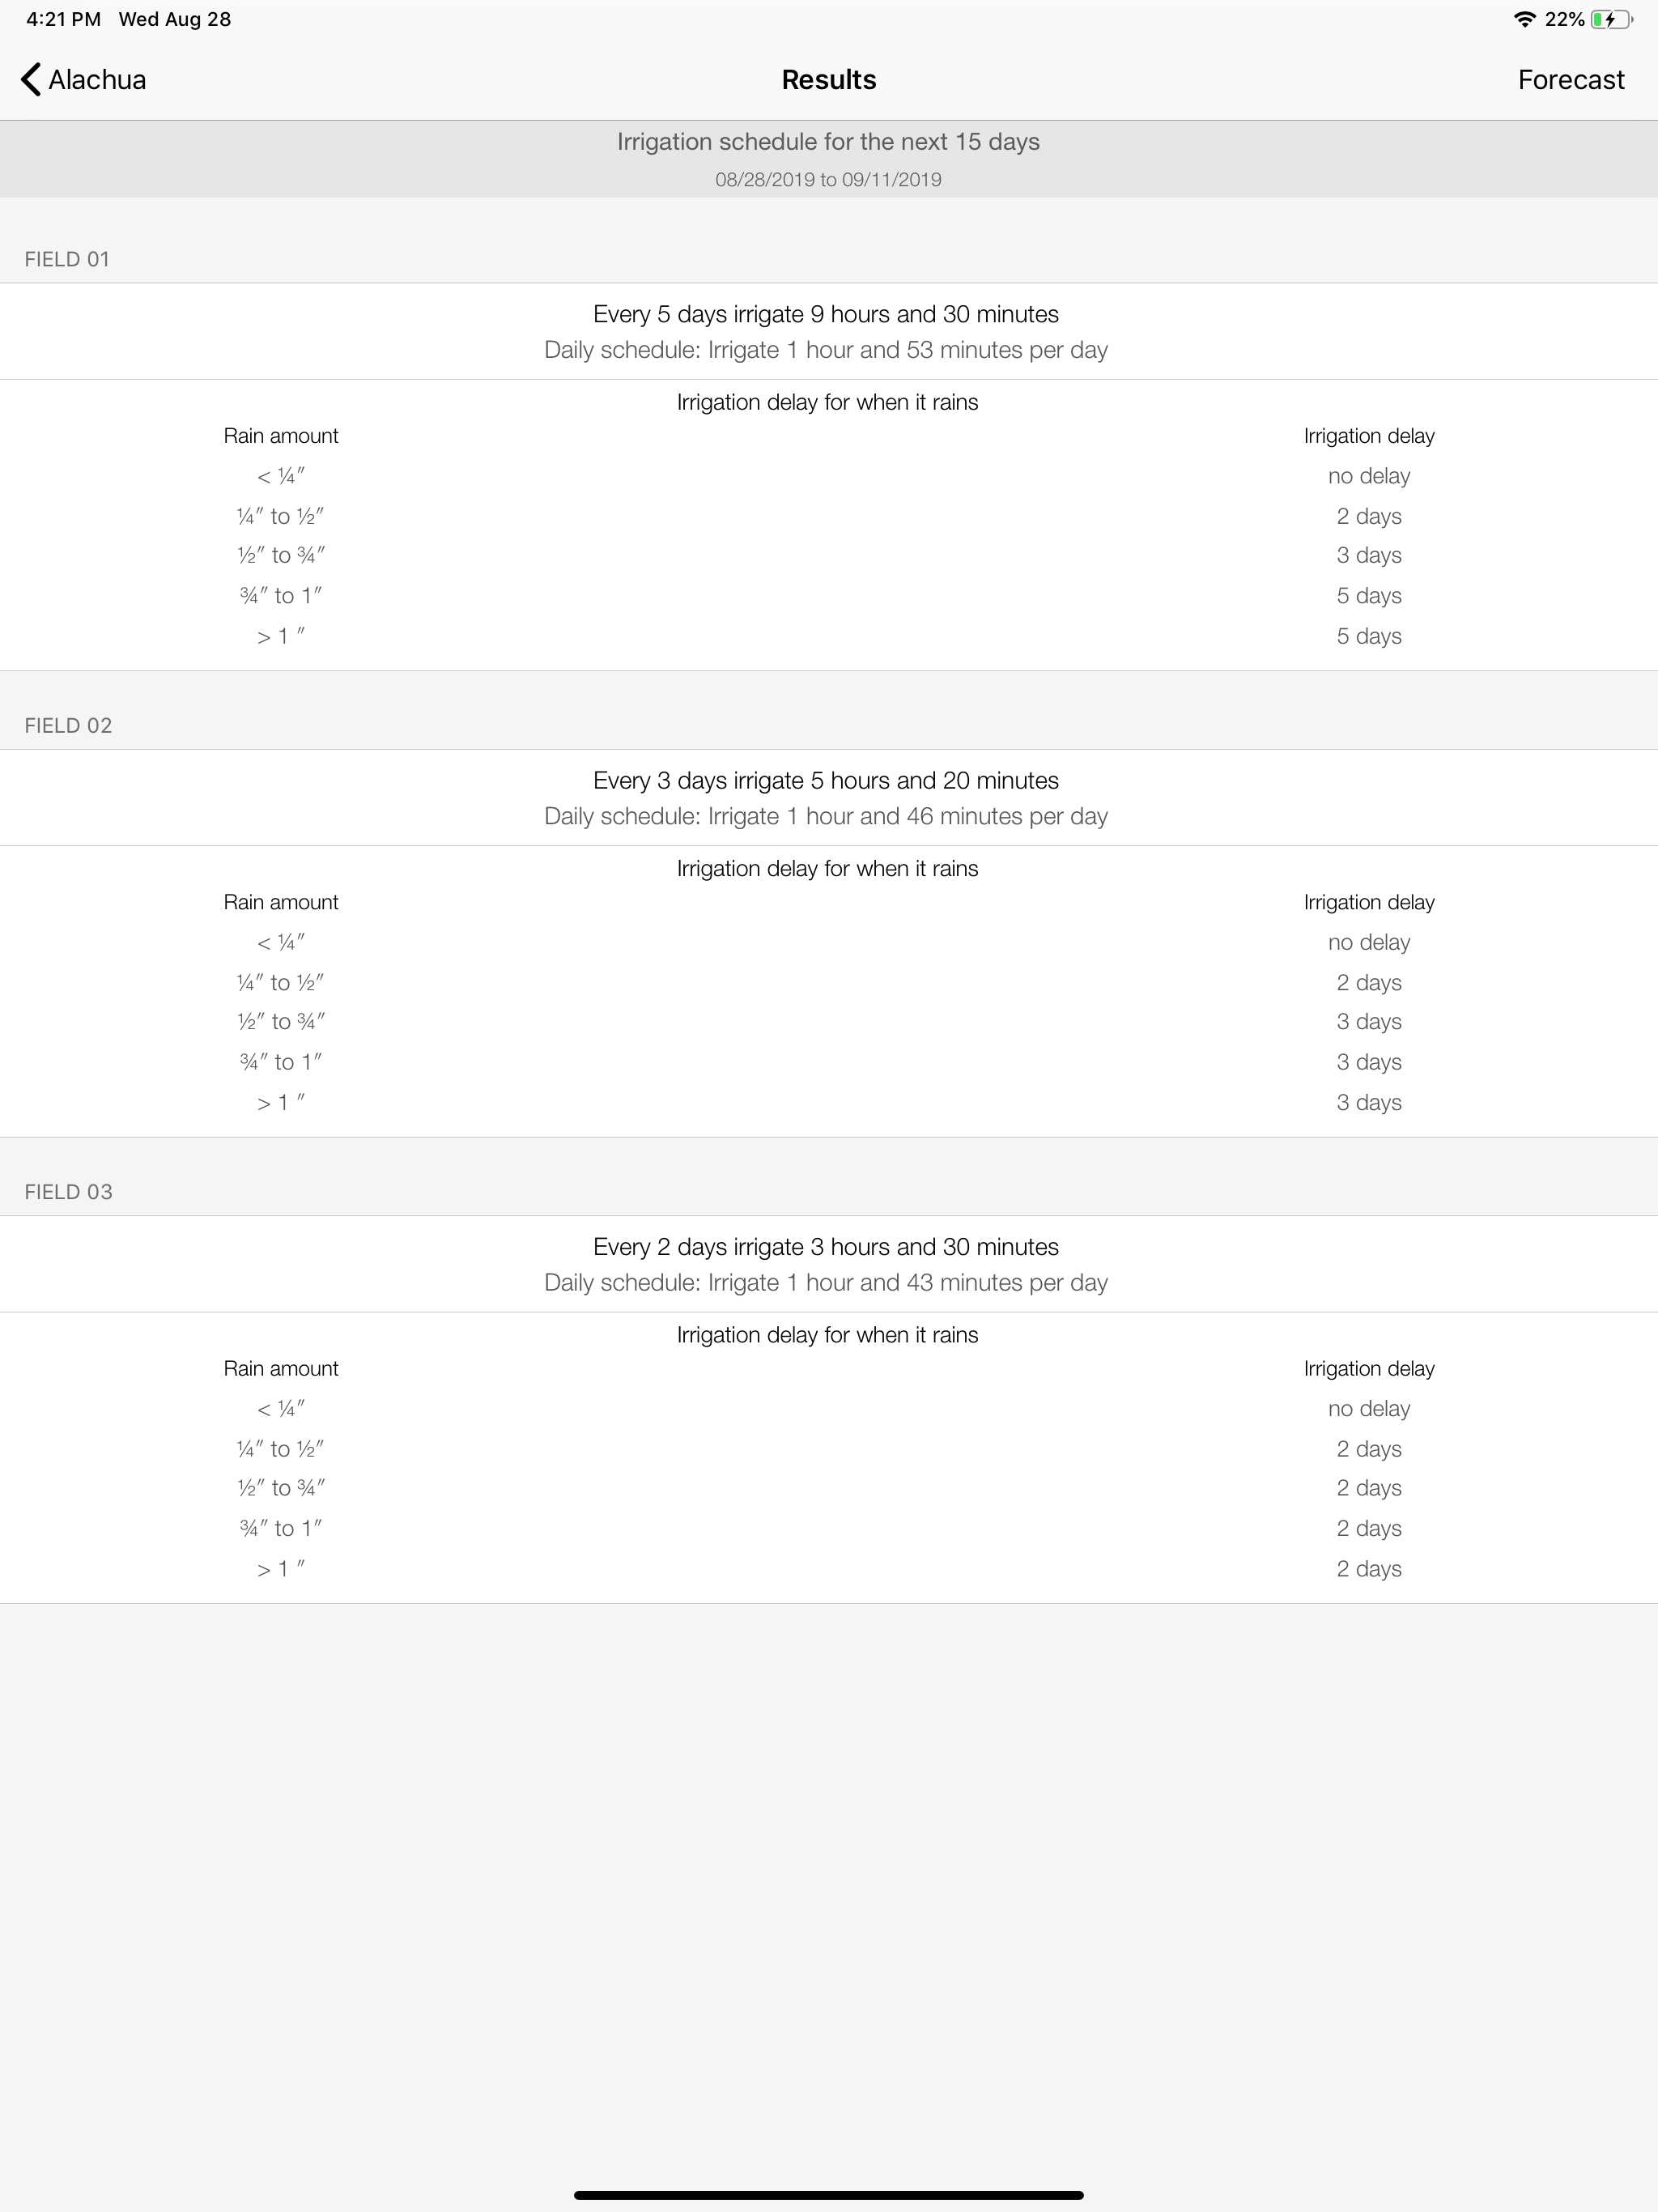The width and height of the screenshot is (1658, 2212).
Task: Tap Field 02 daily schedule 46 minutes text
Action: point(826,816)
